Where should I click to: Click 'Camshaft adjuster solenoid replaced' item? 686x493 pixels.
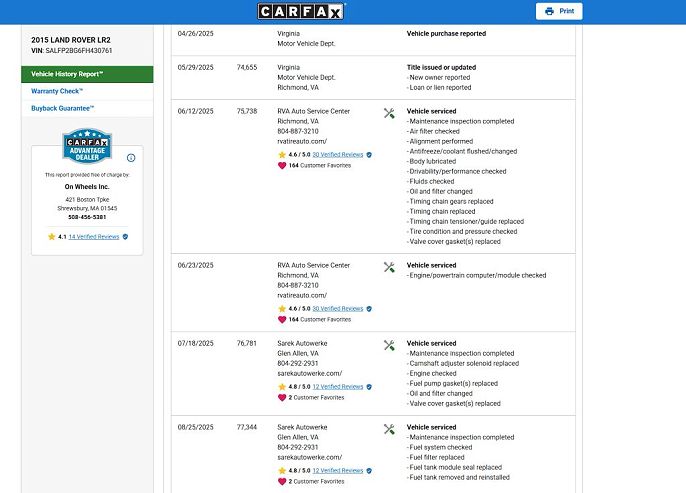point(464,364)
